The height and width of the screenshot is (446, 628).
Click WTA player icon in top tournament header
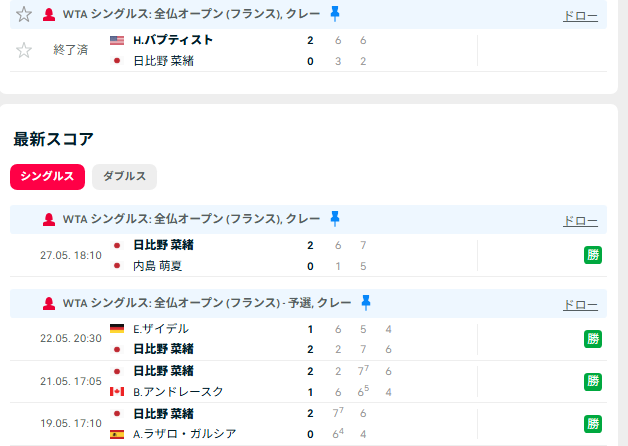(x=49, y=15)
